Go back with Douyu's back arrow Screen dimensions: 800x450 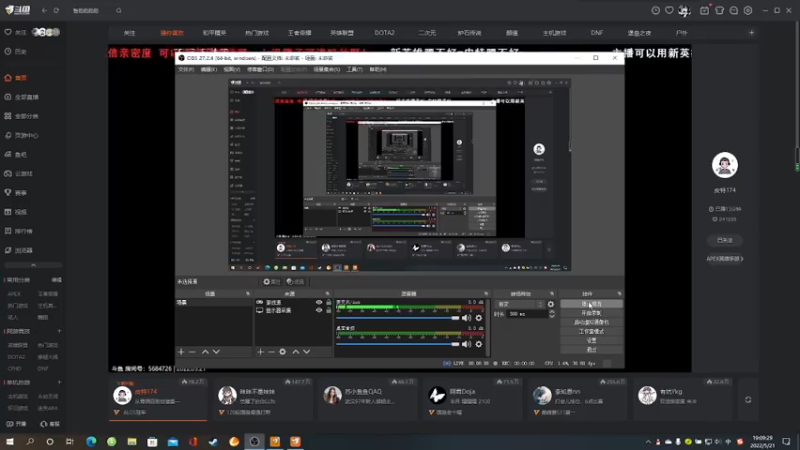point(44,10)
